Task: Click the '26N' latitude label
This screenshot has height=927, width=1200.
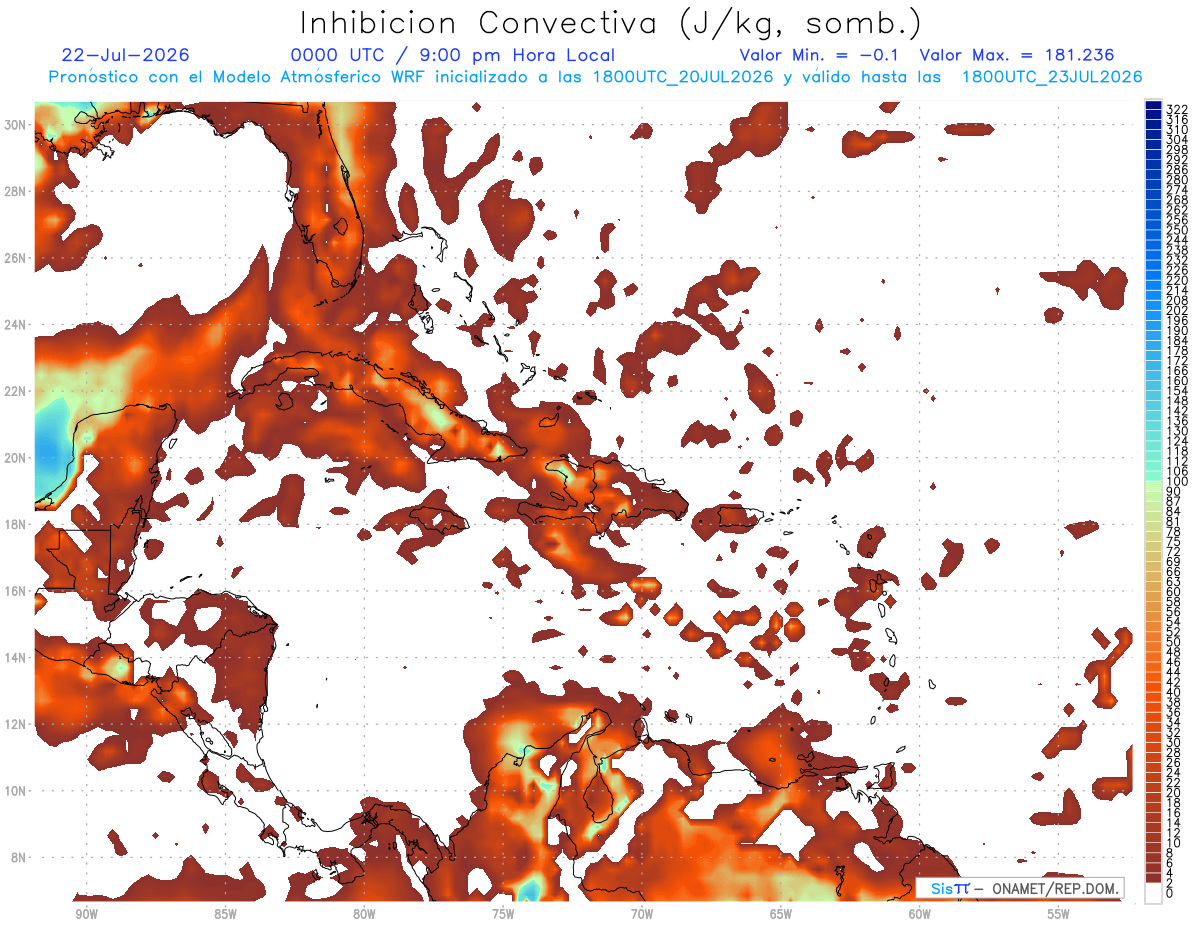Action: click(17, 258)
